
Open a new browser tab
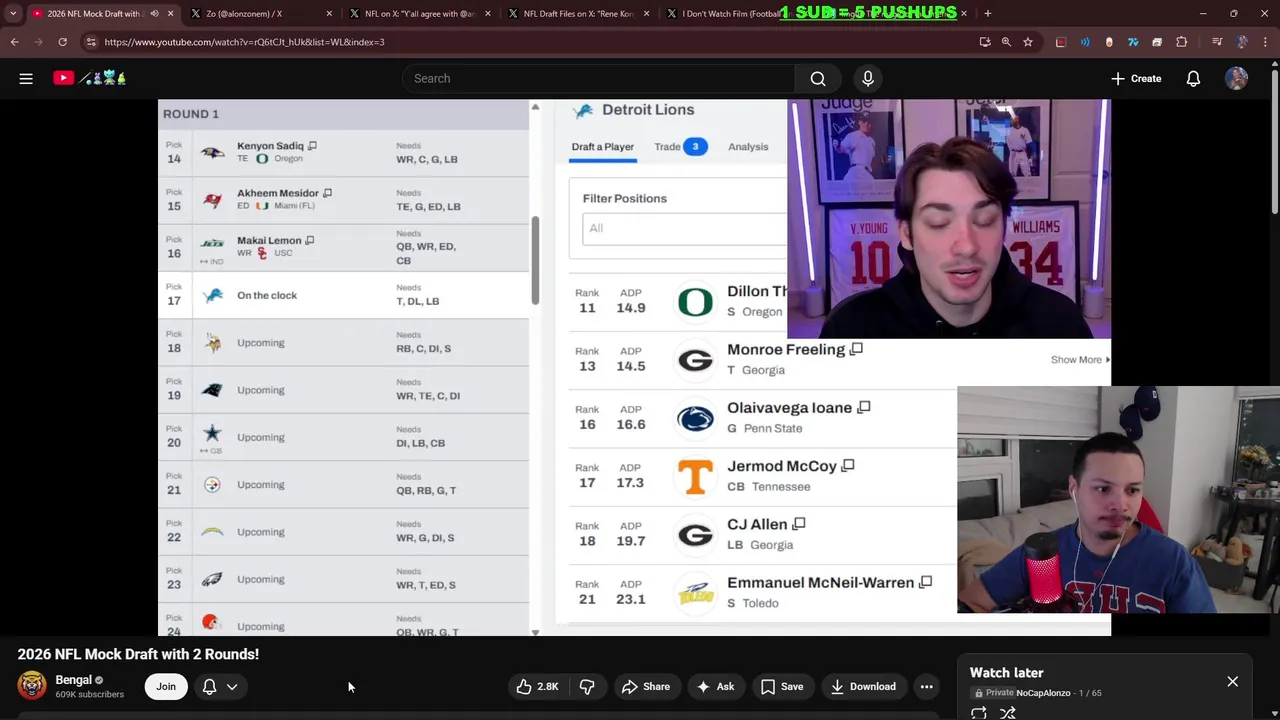click(x=988, y=13)
